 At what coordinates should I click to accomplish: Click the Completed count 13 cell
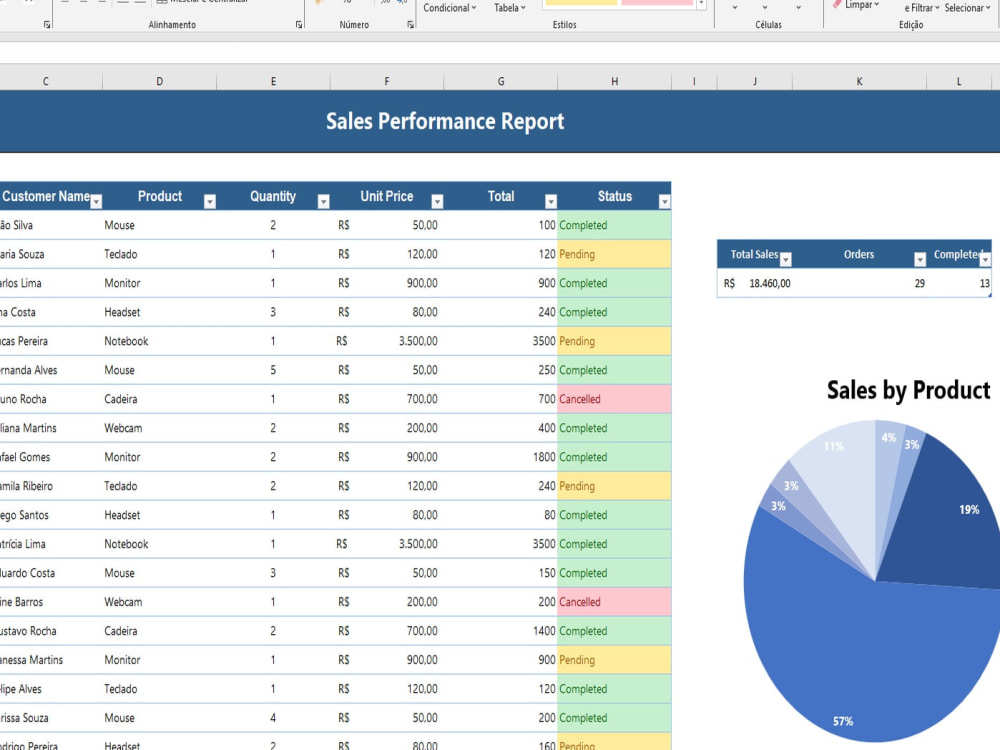tap(959, 283)
